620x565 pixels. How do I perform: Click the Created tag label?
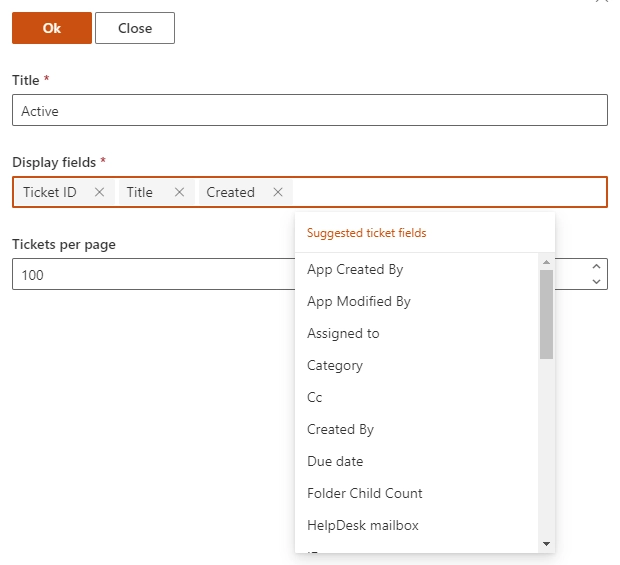(231, 192)
